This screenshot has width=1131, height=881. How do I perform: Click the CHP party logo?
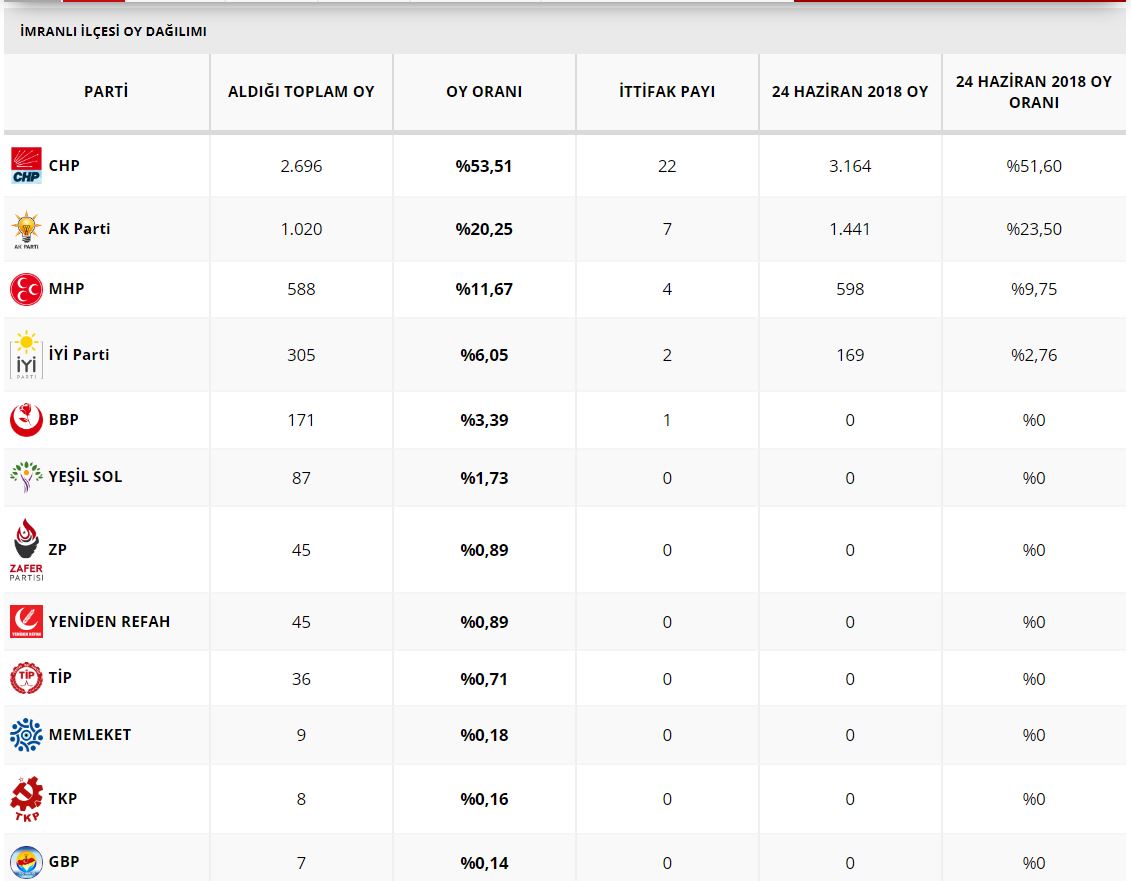tap(27, 166)
